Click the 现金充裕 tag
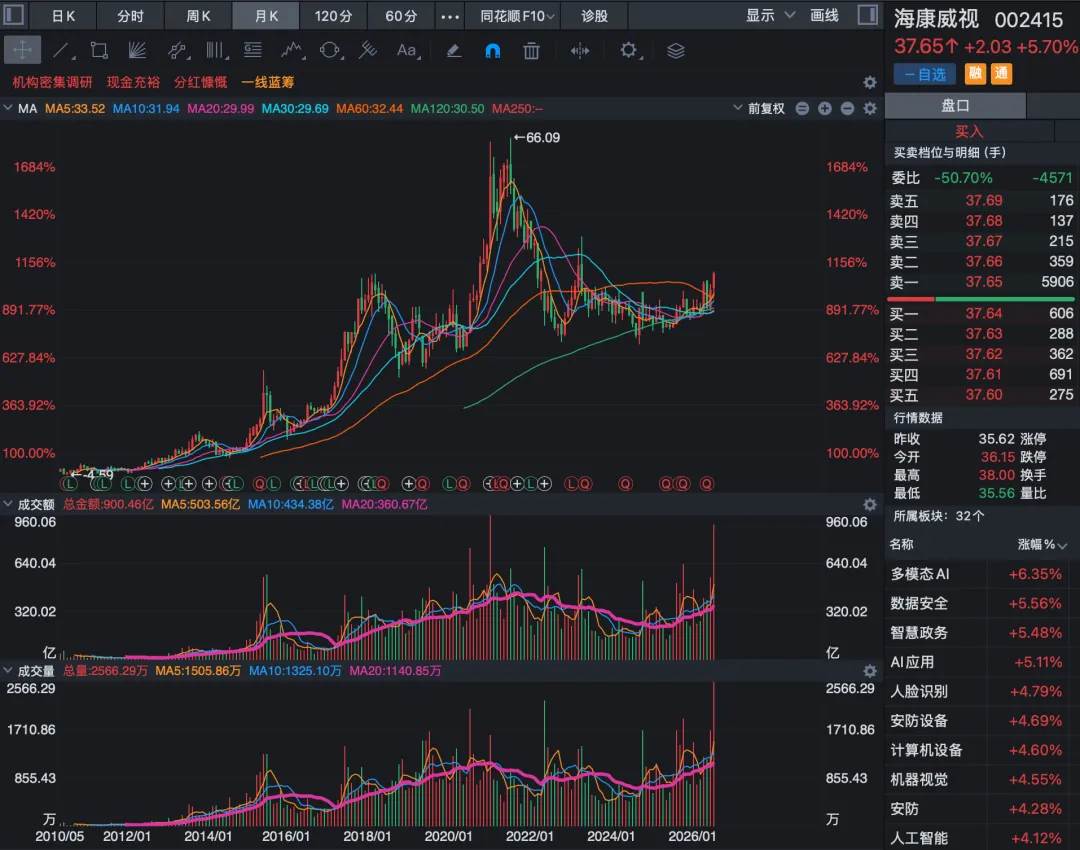Image resolution: width=1080 pixels, height=850 pixels. [x=133, y=82]
